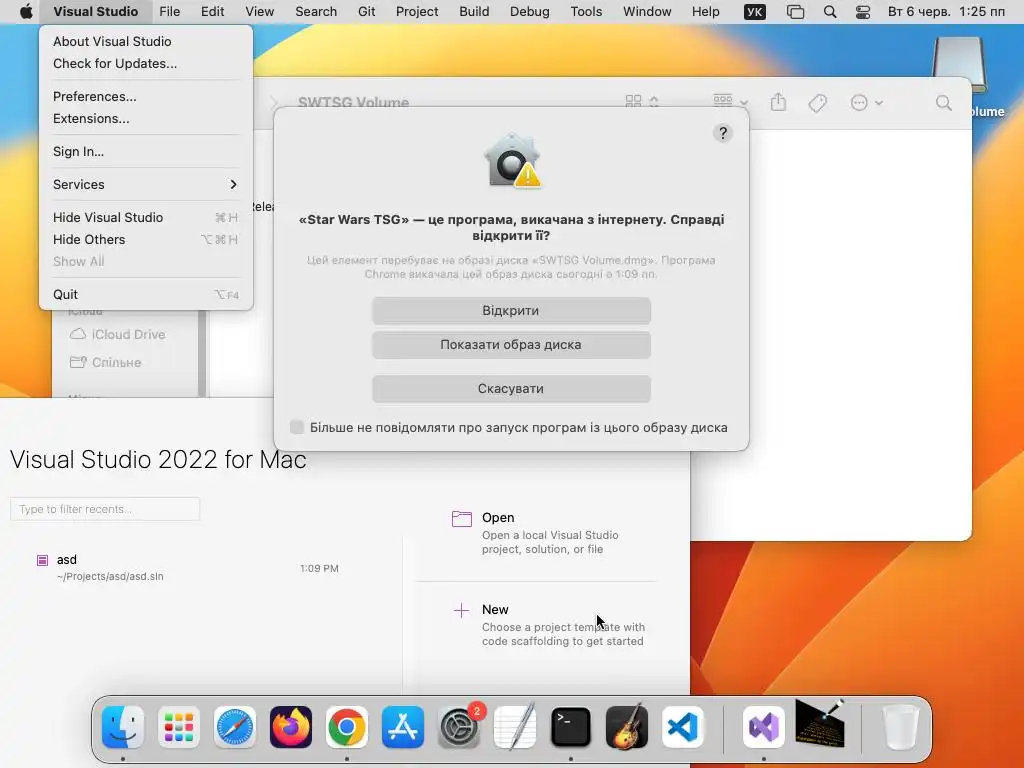Click the Stage Manager menu bar icon
This screenshot has height=768, width=1024.
click(795, 12)
